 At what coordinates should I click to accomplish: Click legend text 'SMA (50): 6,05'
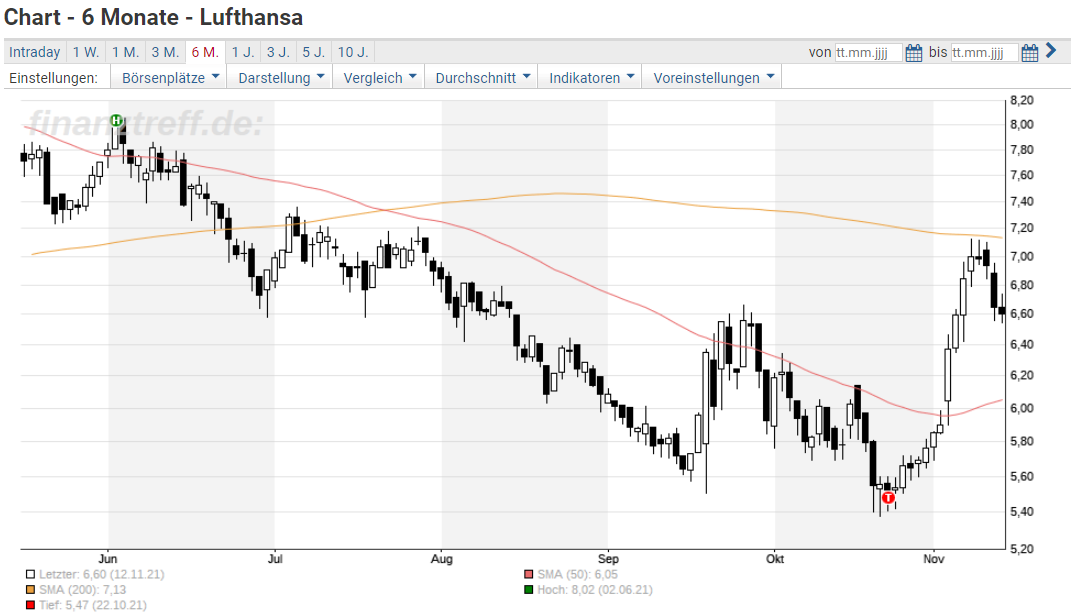[x=578, y=574]
